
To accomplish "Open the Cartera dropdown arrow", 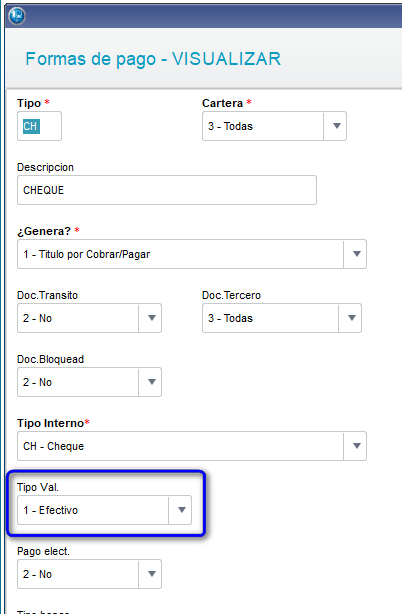I will click(x=336, y=126).
